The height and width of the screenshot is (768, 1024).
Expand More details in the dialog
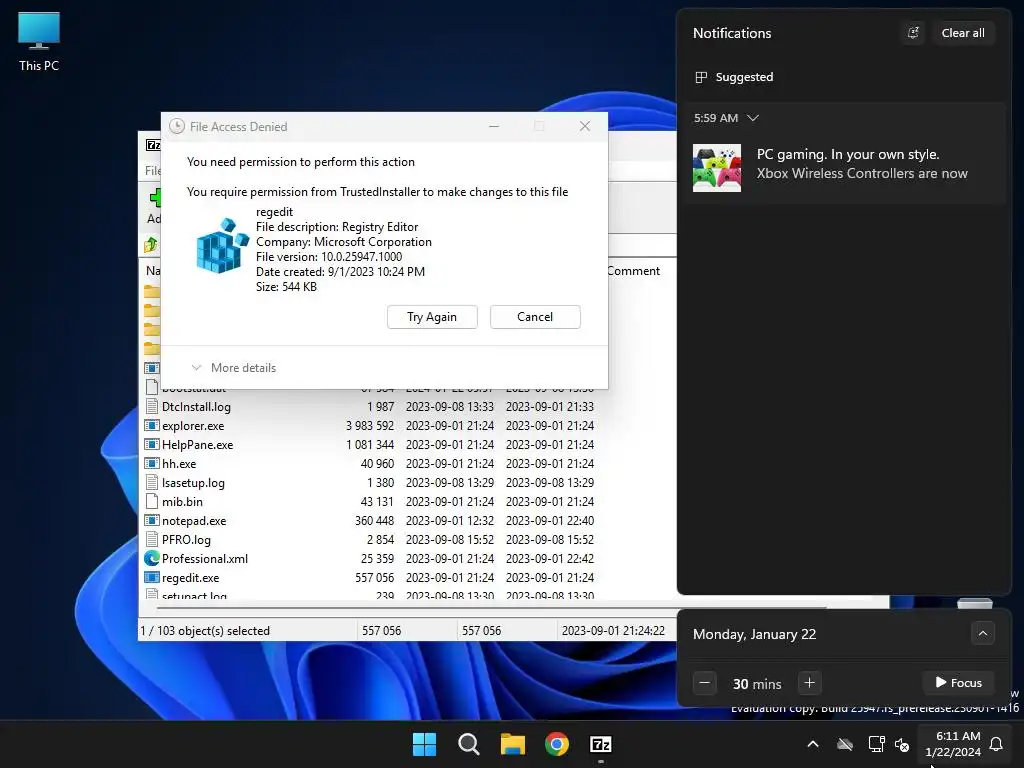click(234, 368)
